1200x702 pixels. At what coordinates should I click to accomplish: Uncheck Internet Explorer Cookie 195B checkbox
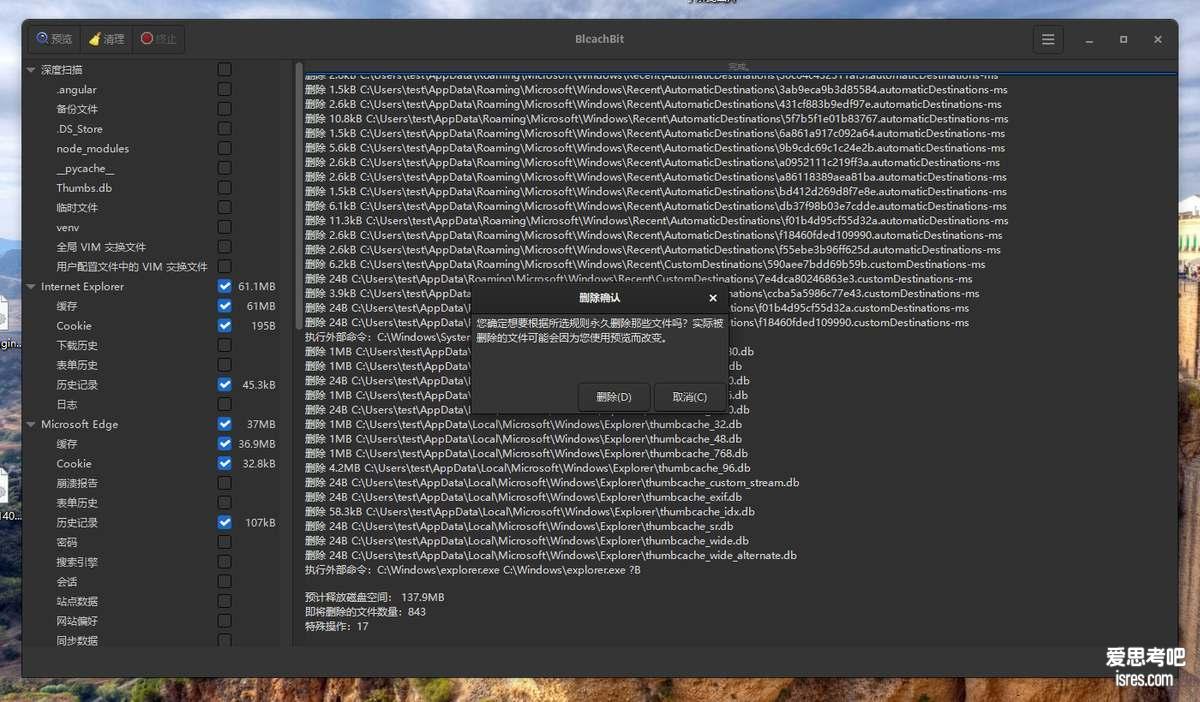[x=224, y=325]
